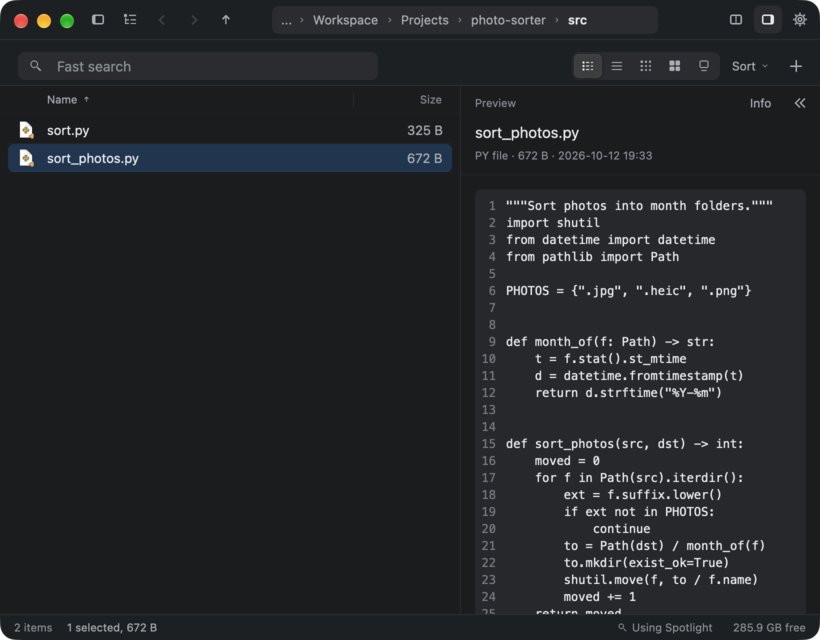
Task: Toggle the folder tree view icon
Action: pos(130,20)
